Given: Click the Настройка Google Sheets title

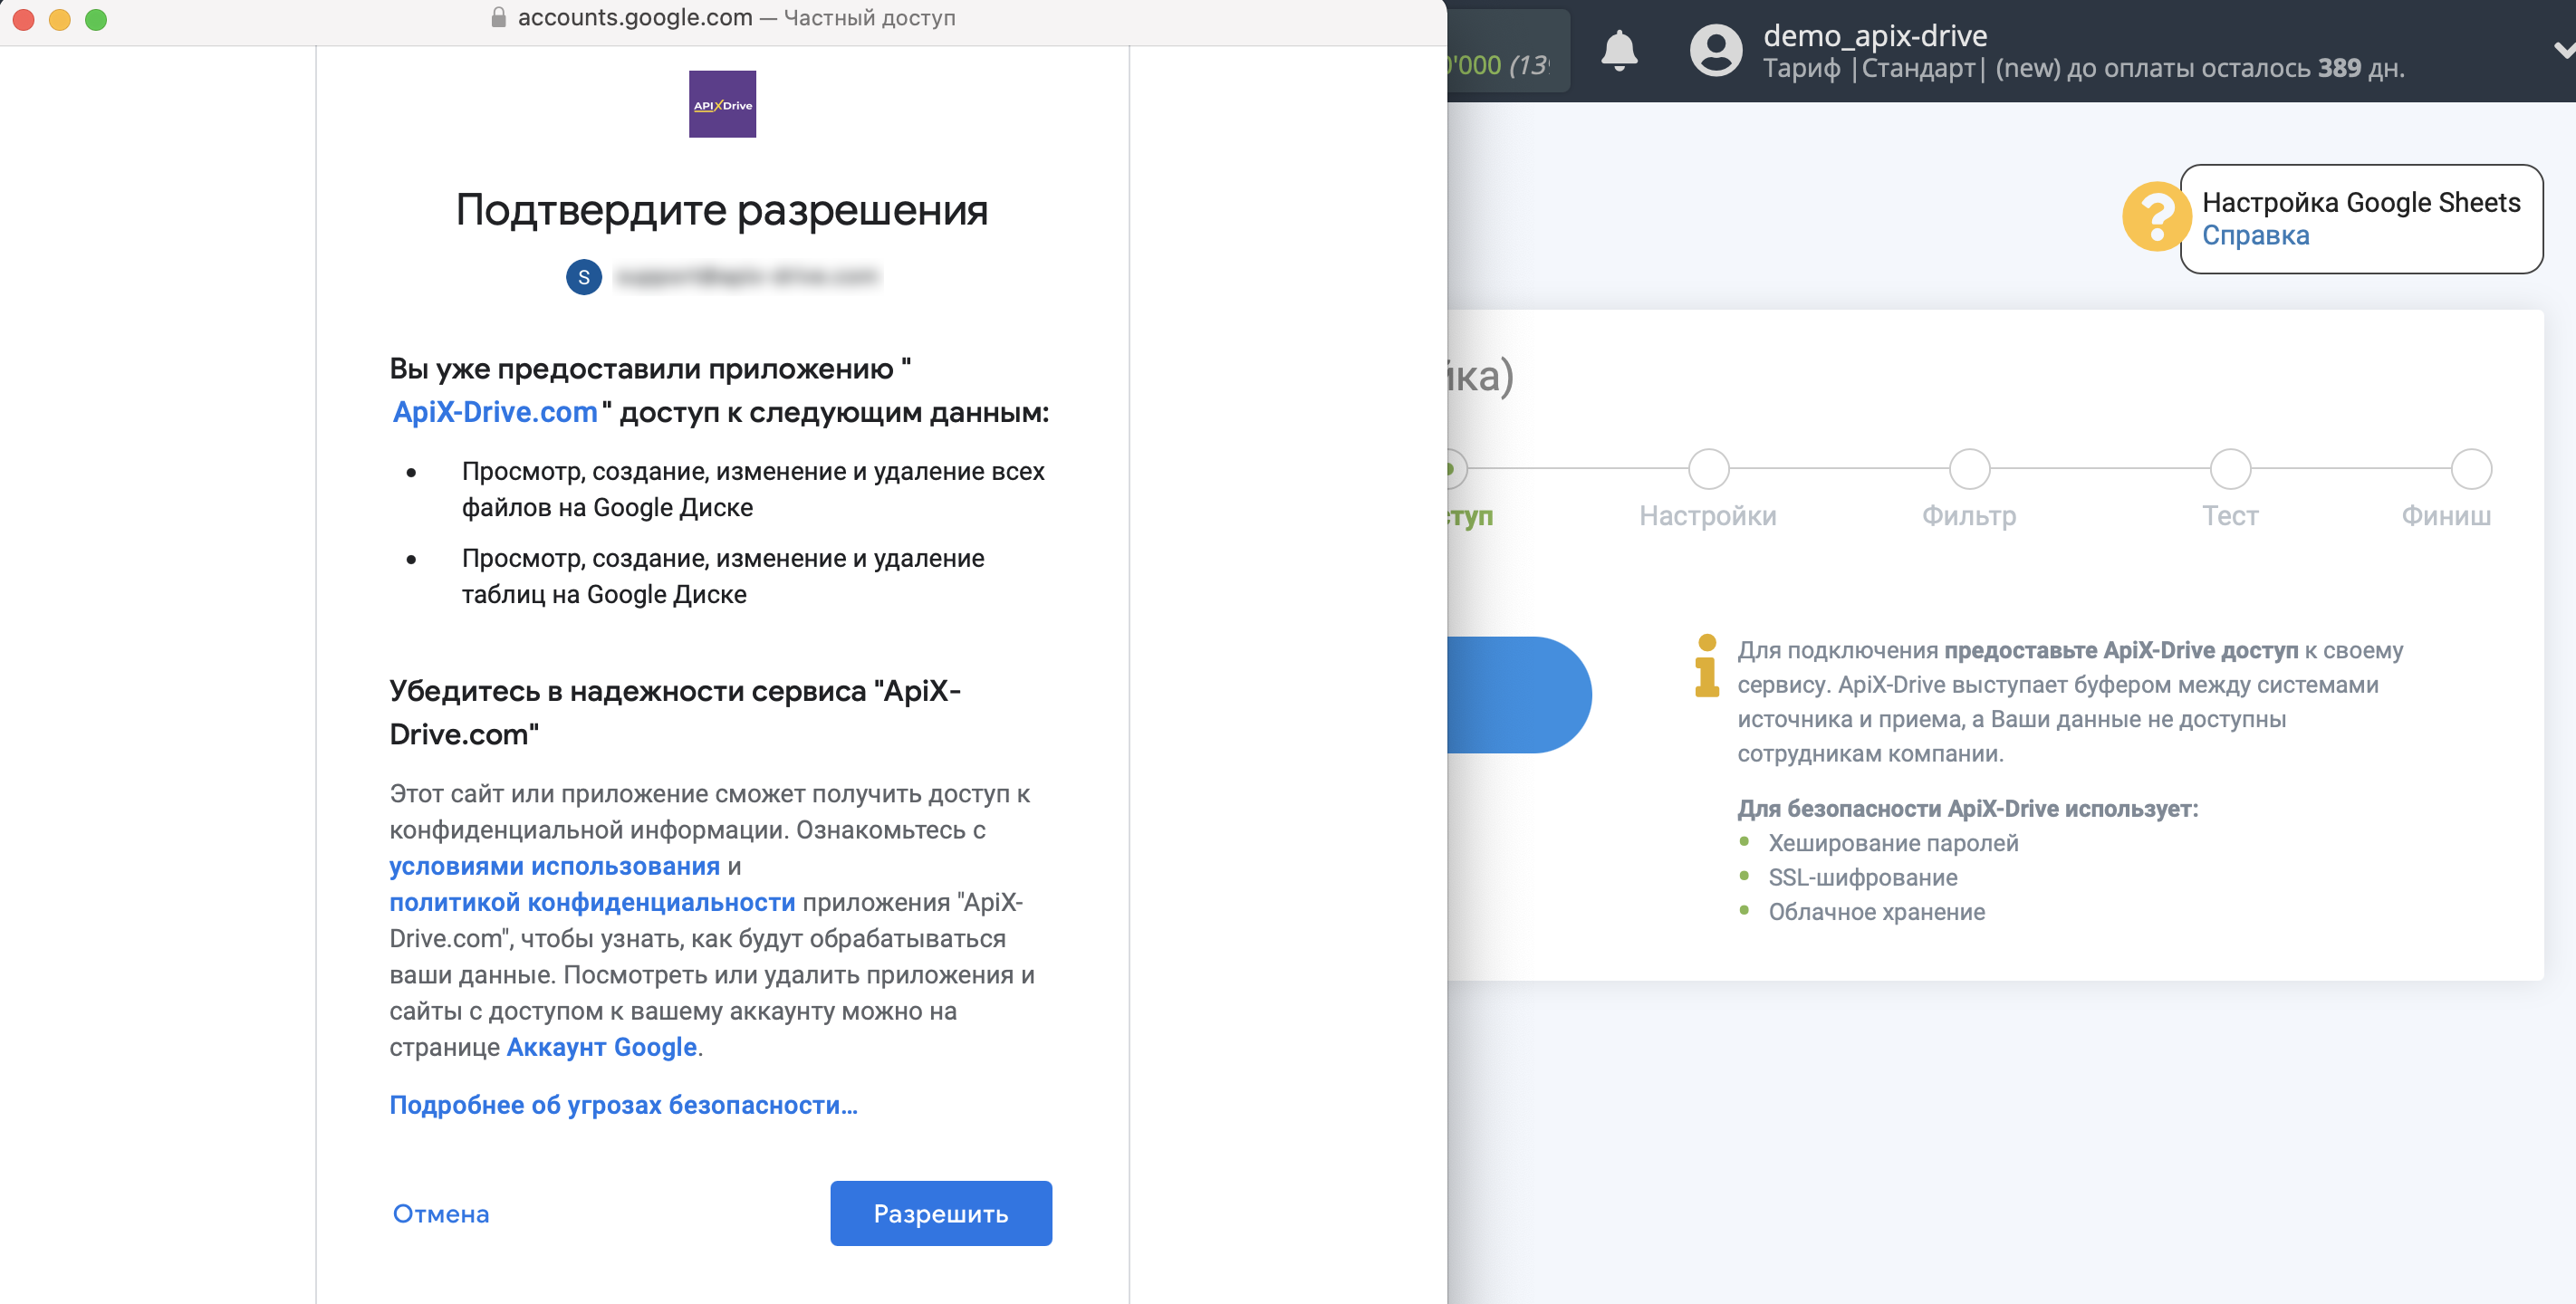Looking at the screenshot, I should coord(2361,202).
